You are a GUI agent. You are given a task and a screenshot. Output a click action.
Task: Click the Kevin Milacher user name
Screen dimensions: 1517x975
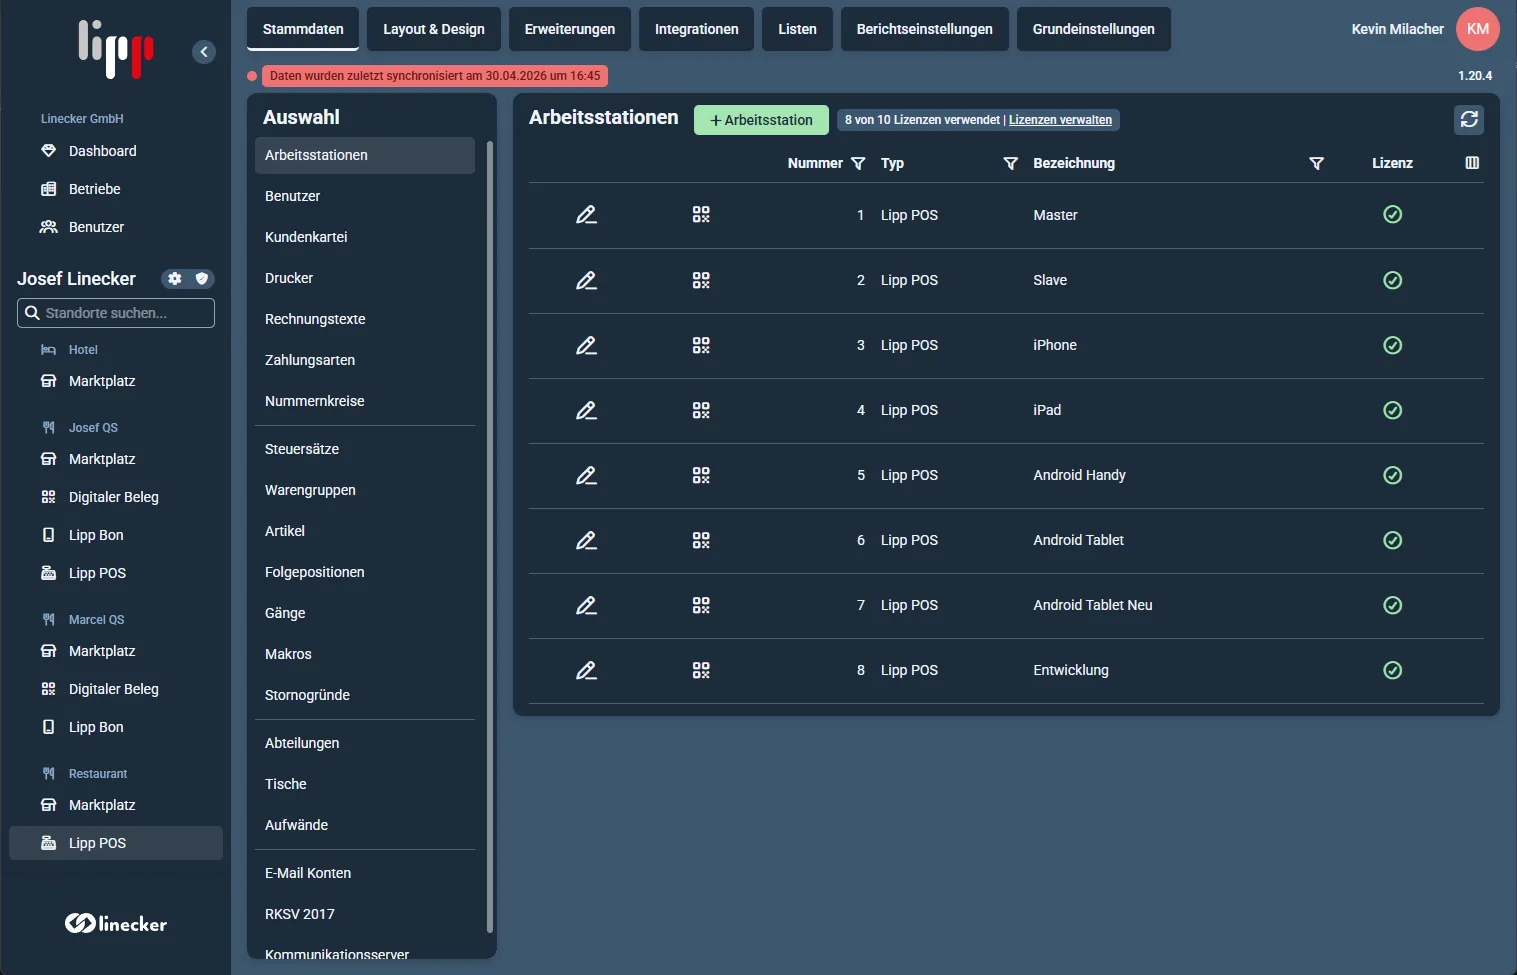tap(1397, 29)
